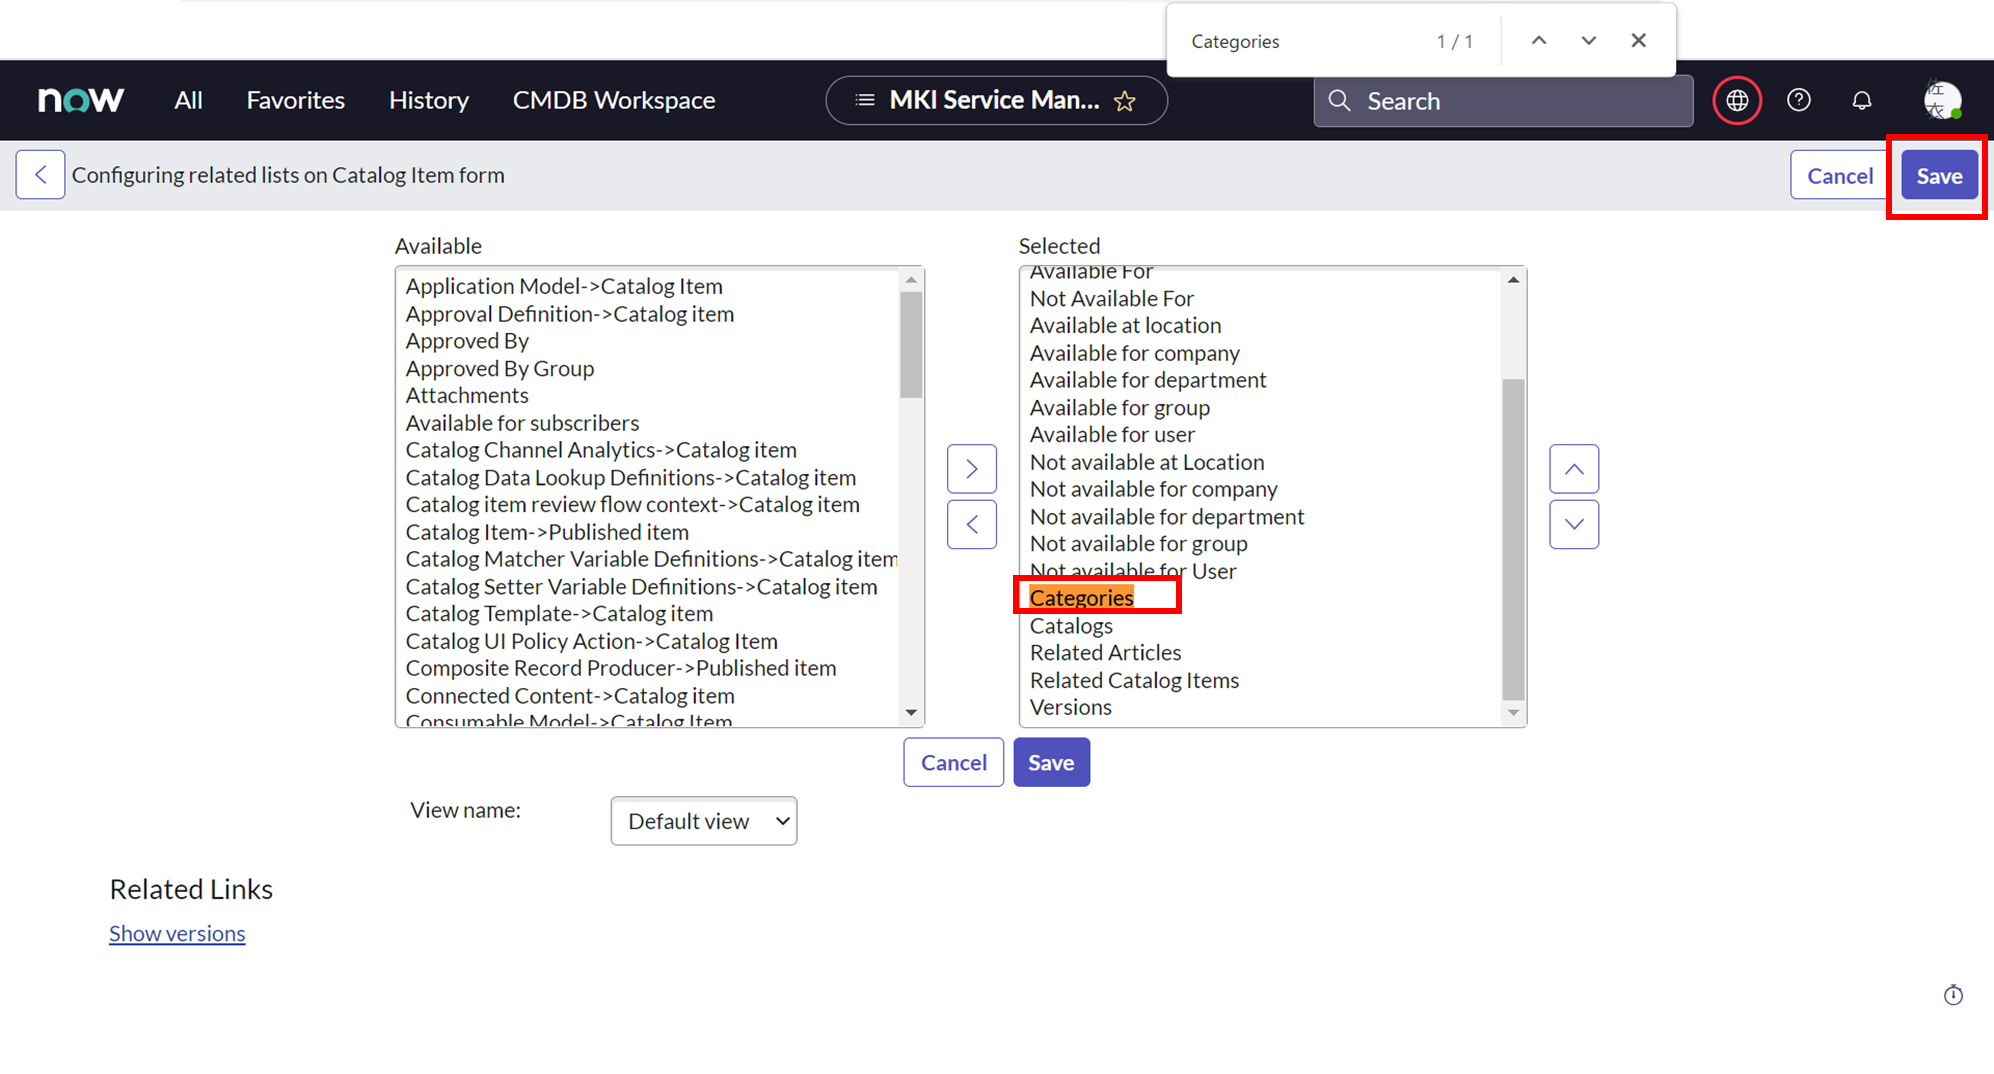The height and width of the screenshot is (1074, 1994).
Task: Select 'Available for department'
Action: click(1148, 381)
